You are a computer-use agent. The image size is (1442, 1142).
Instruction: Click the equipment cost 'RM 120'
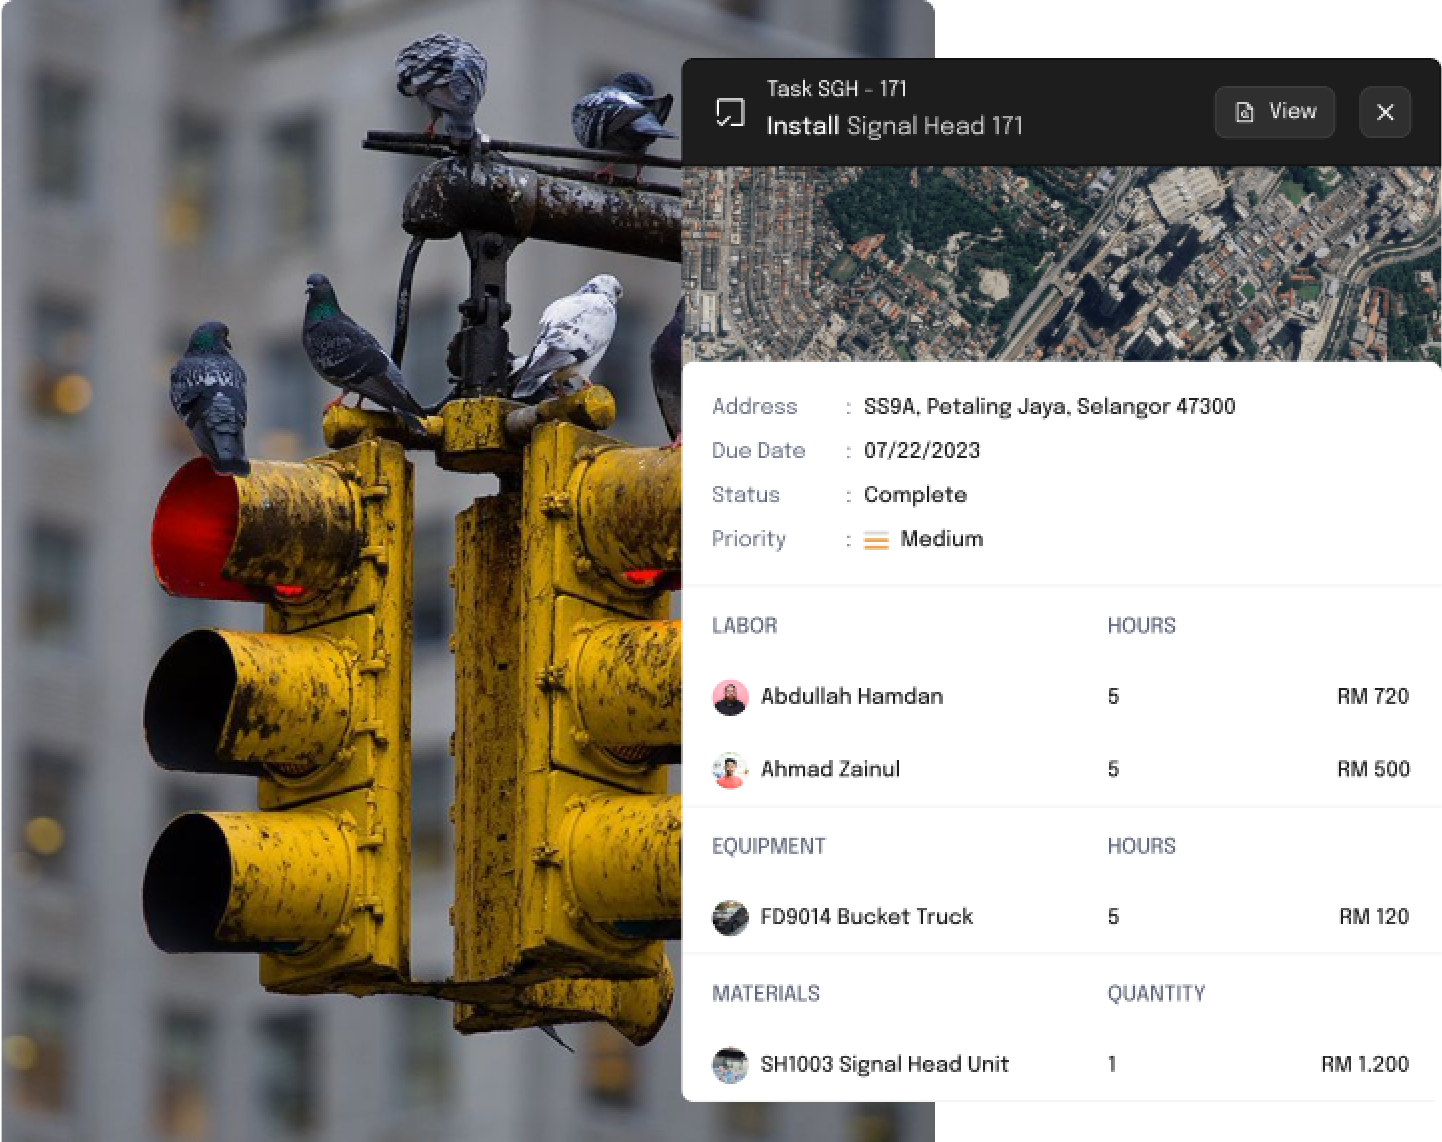click(1374, 917)
